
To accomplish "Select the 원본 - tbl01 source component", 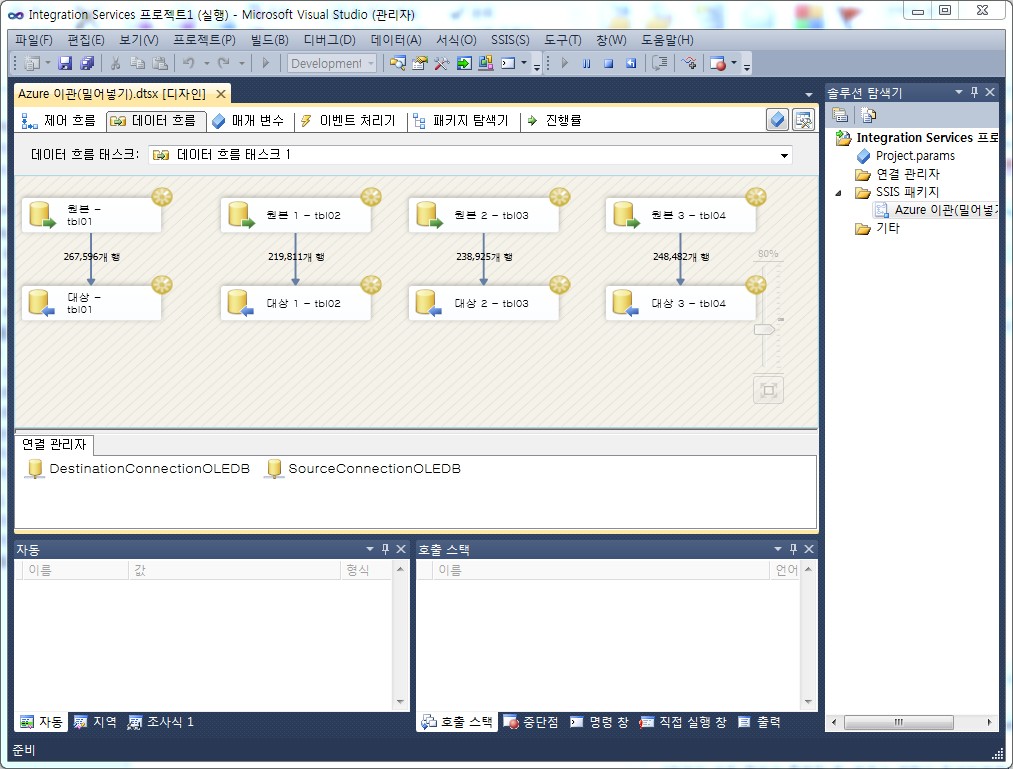I will click(92, 215).
